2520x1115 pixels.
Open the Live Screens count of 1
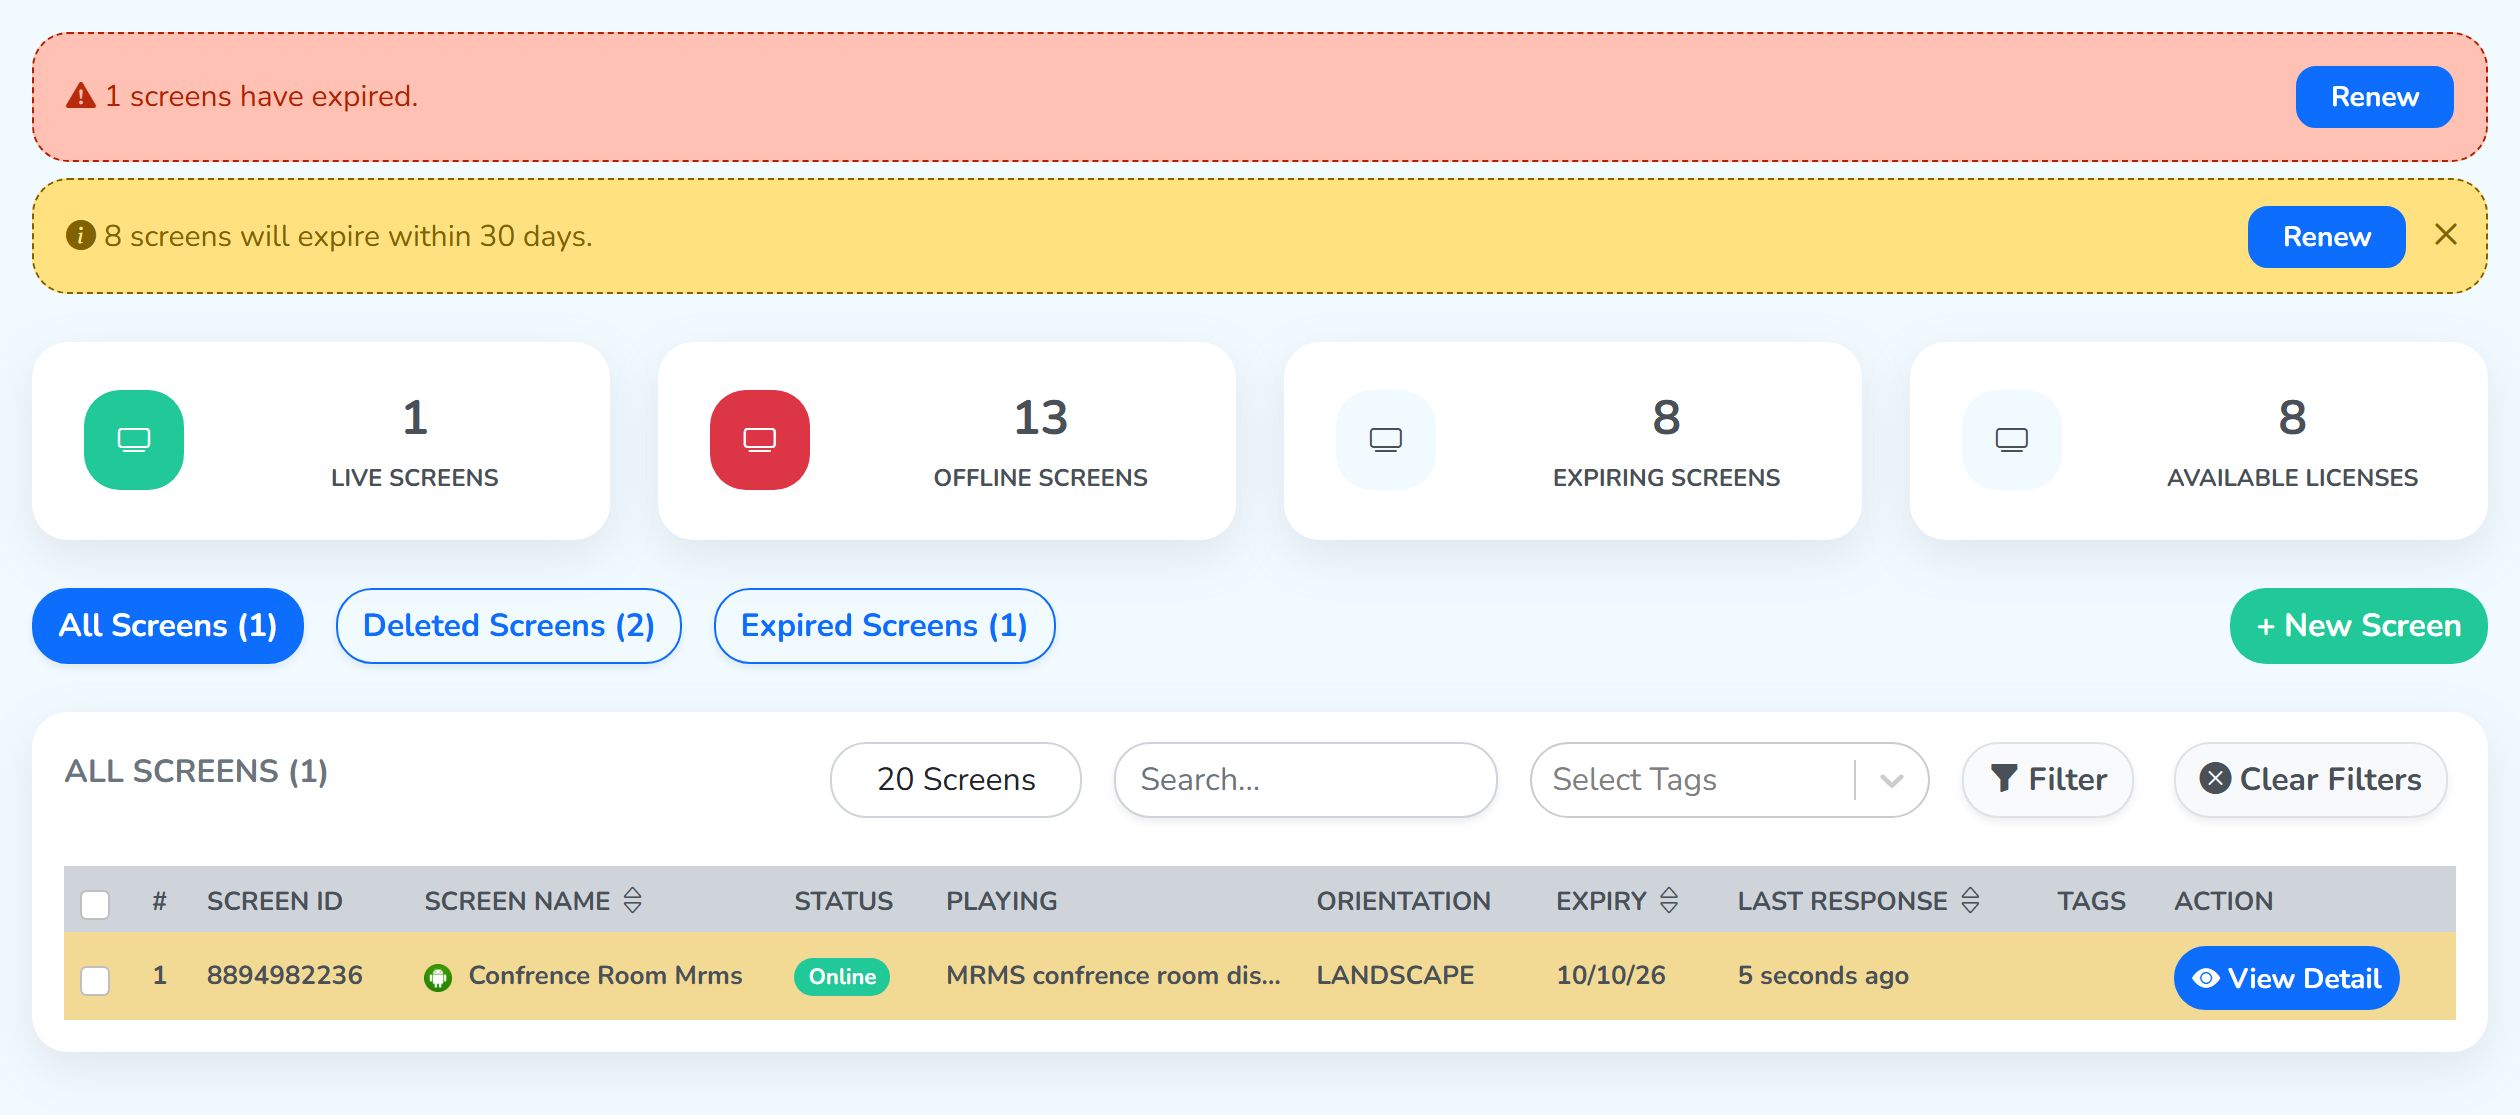coord(415,417)
